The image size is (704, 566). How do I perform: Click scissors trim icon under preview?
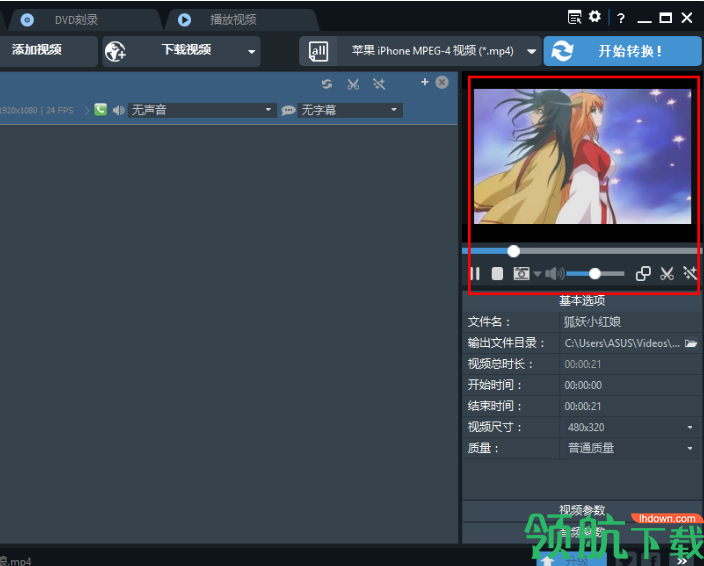tap(667, 273)
